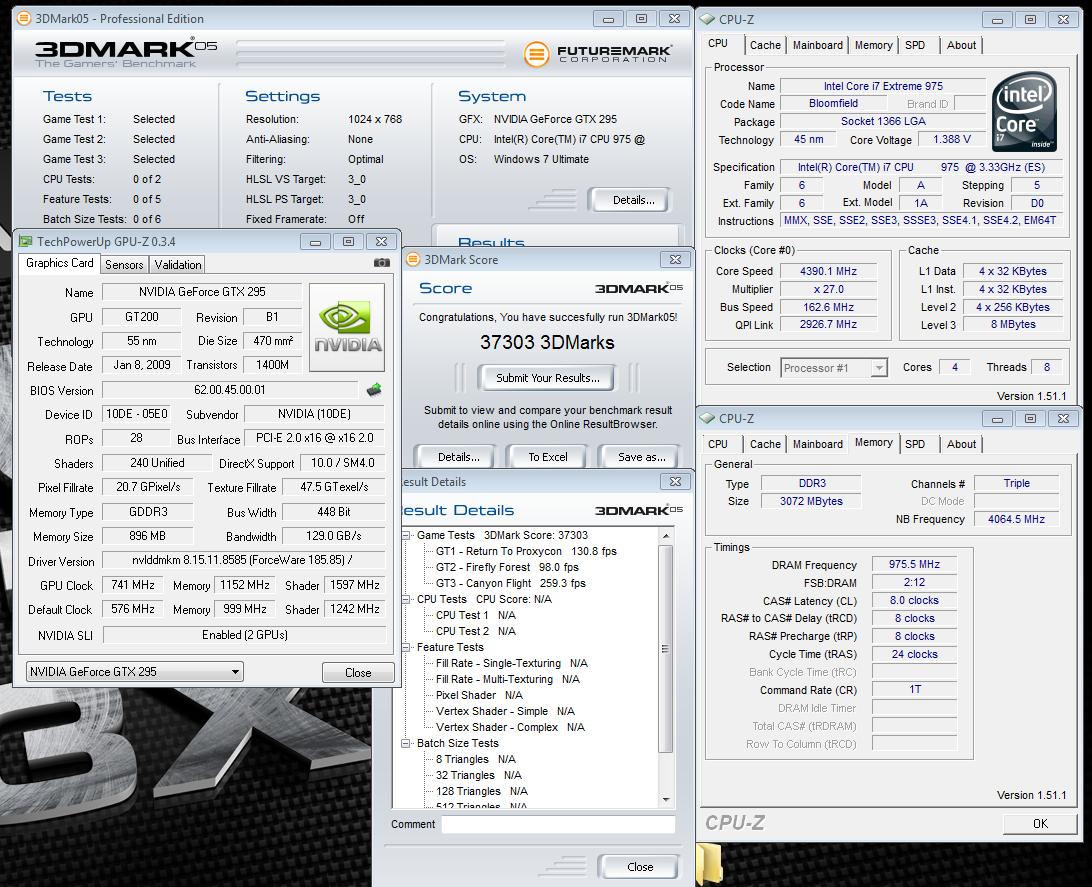Open CPU tab in lower CPU-Z window
The image size is (1092, 887).
(718, 444)
